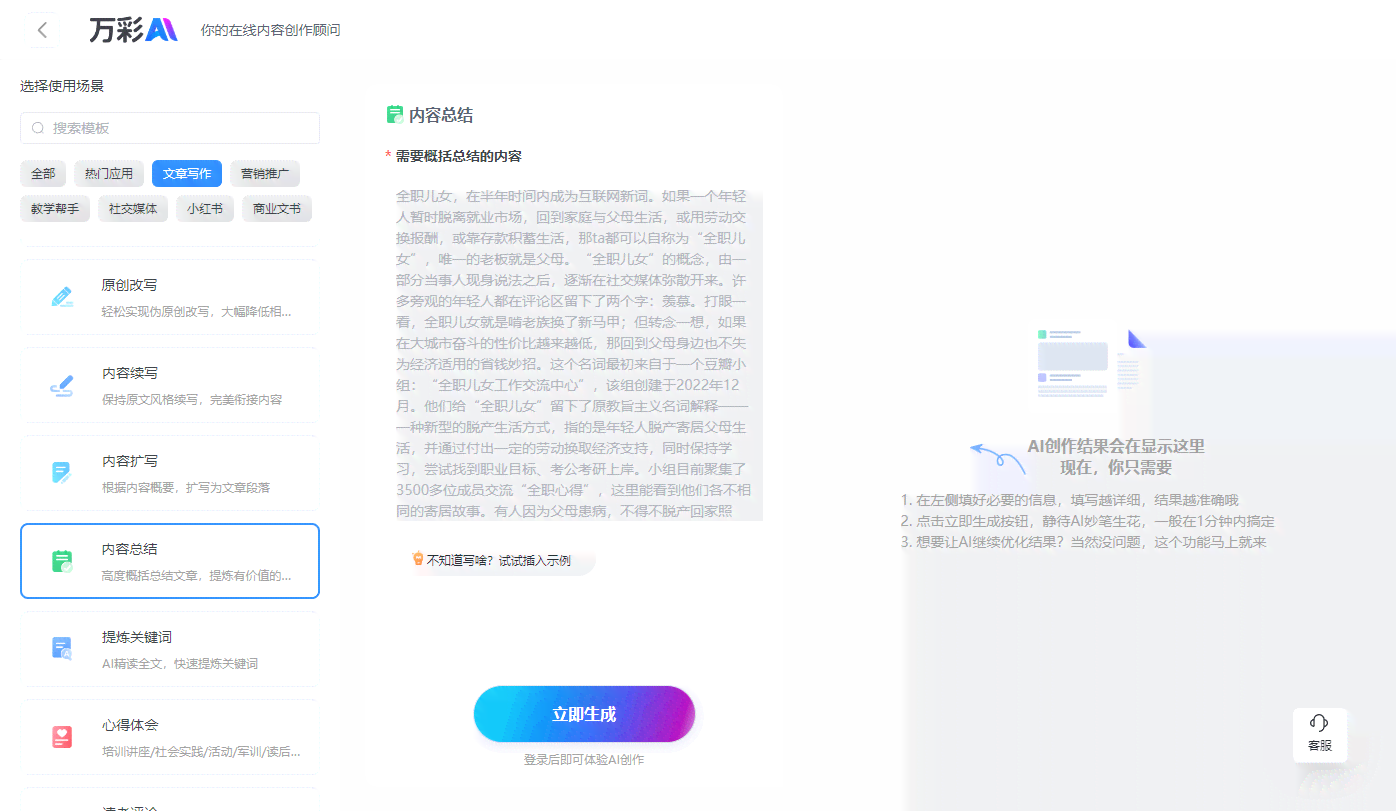Click the 客服 headset icon

click(1319, 723)
